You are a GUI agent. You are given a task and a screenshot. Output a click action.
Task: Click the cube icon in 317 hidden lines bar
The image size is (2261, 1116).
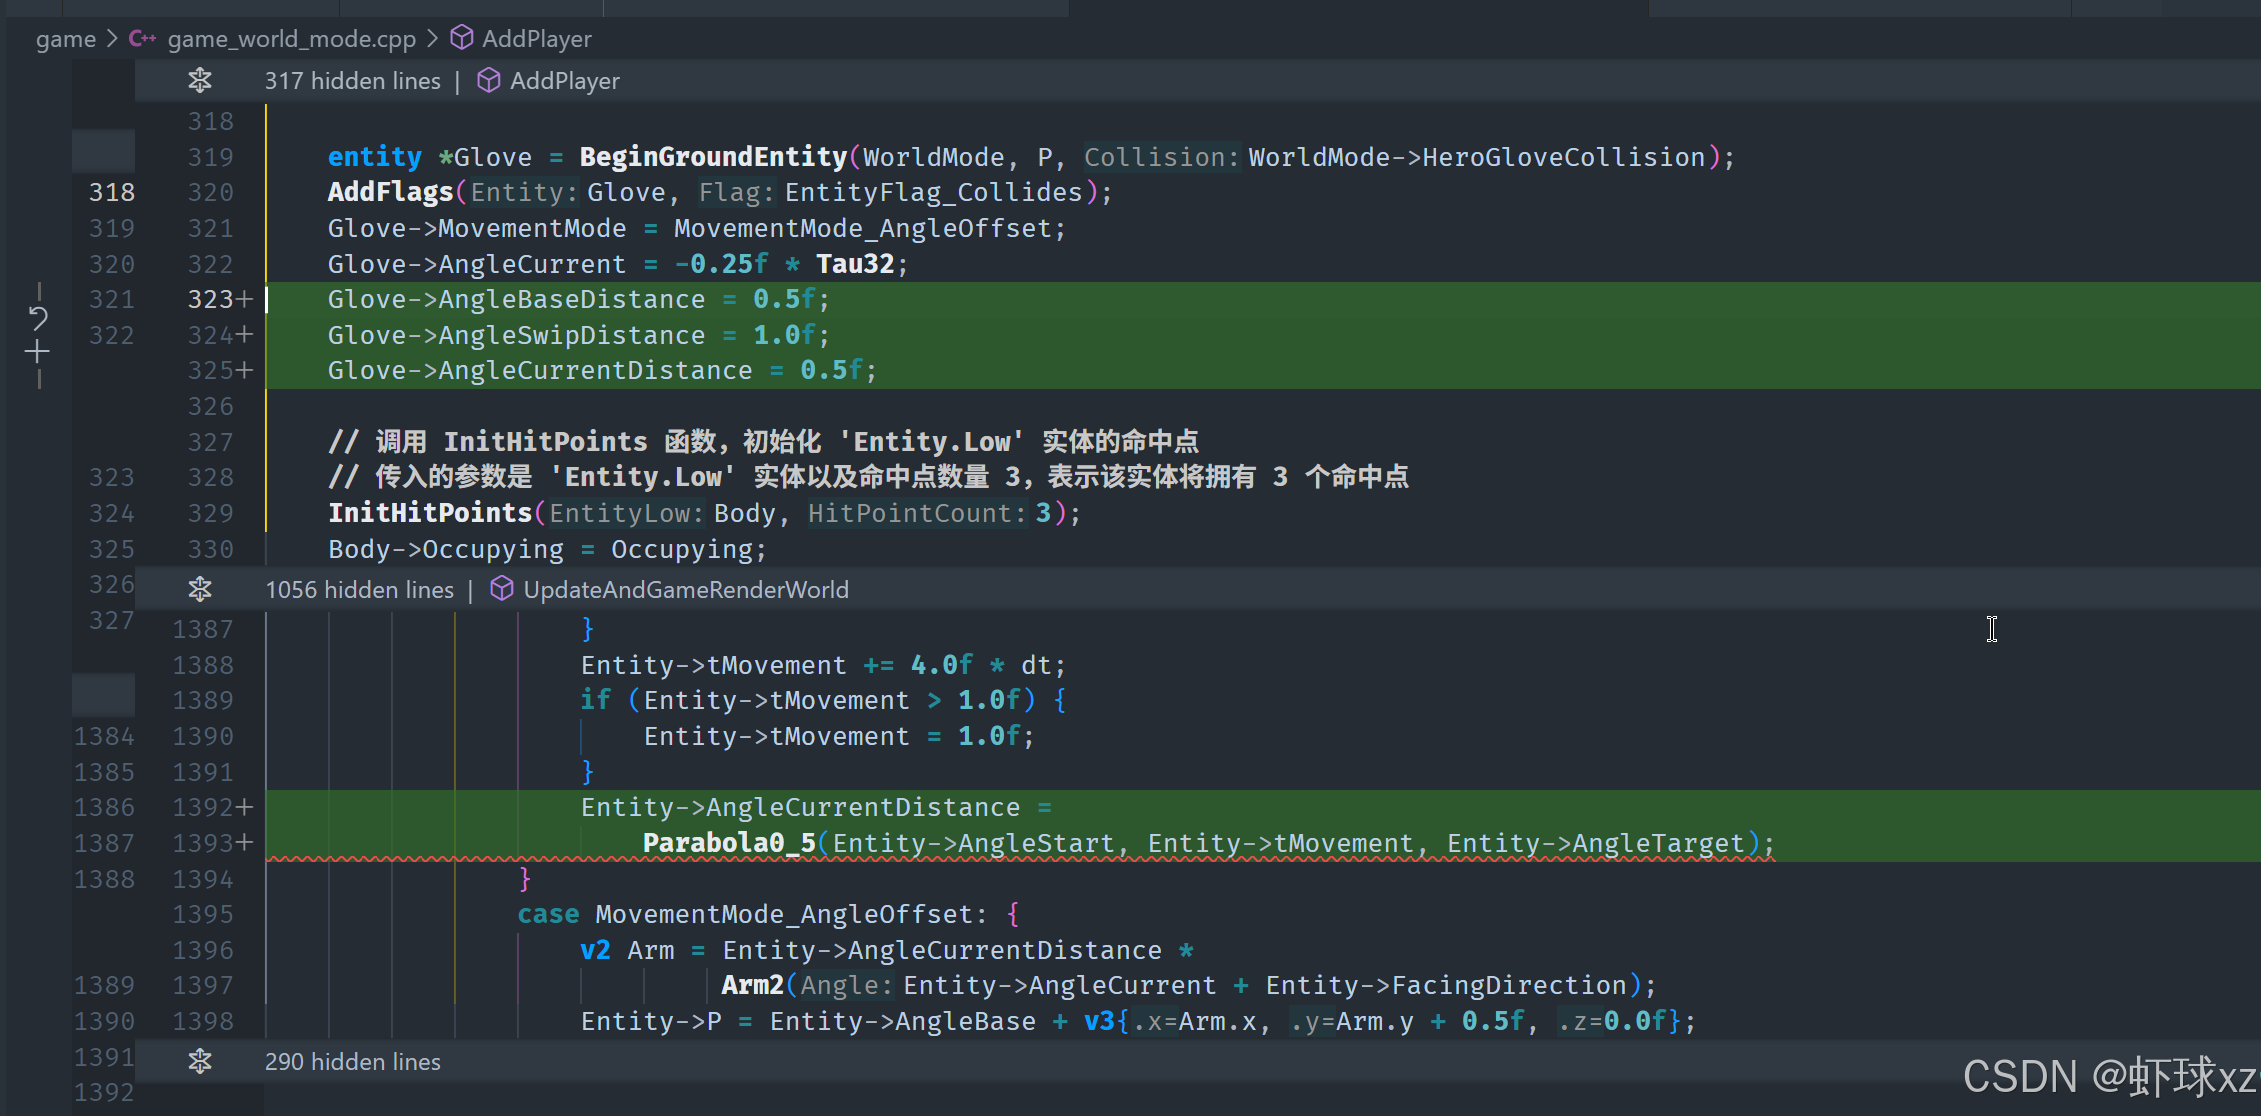tap(488, 81)
